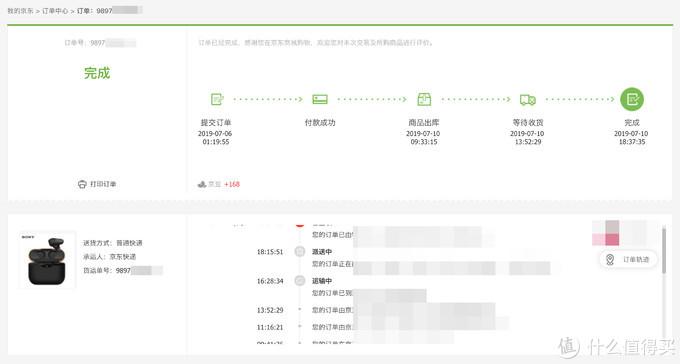Click the 送货方式: 普通快递 line
Viewport: 680px width, 364px height.
coord(113,243)
